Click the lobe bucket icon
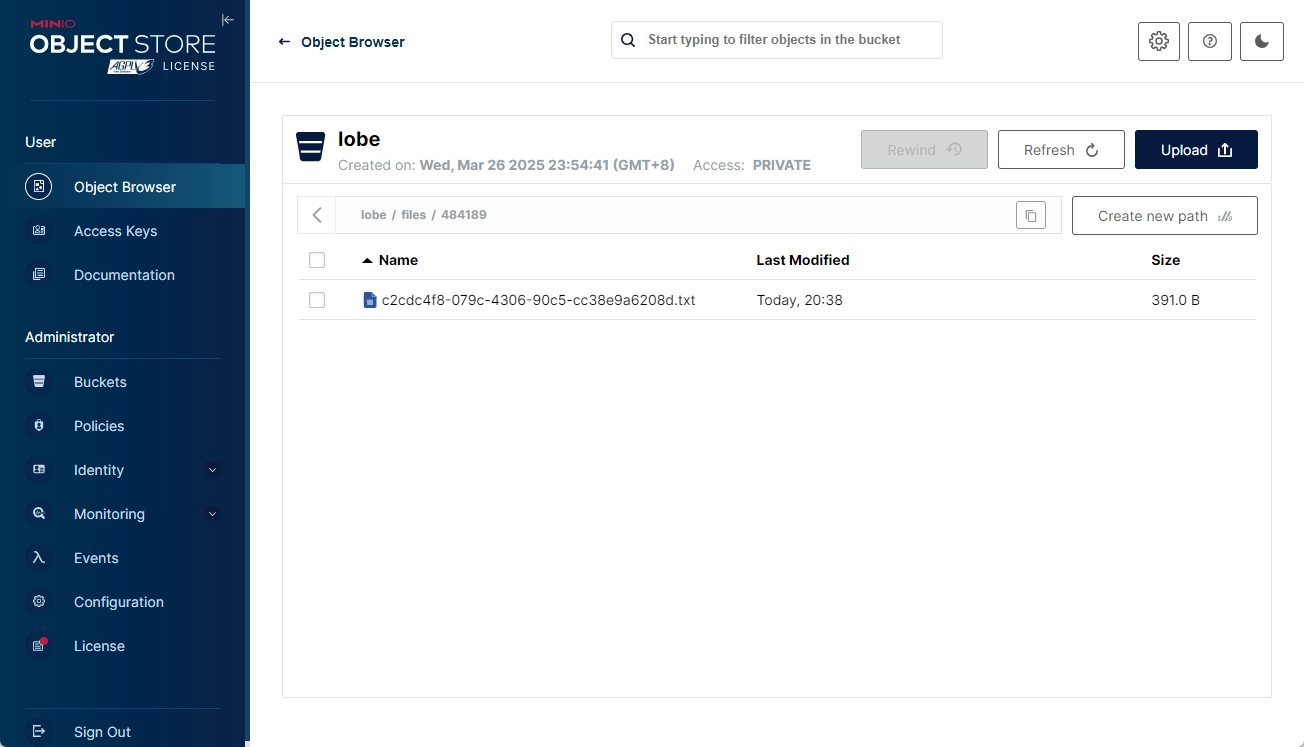 311,146
